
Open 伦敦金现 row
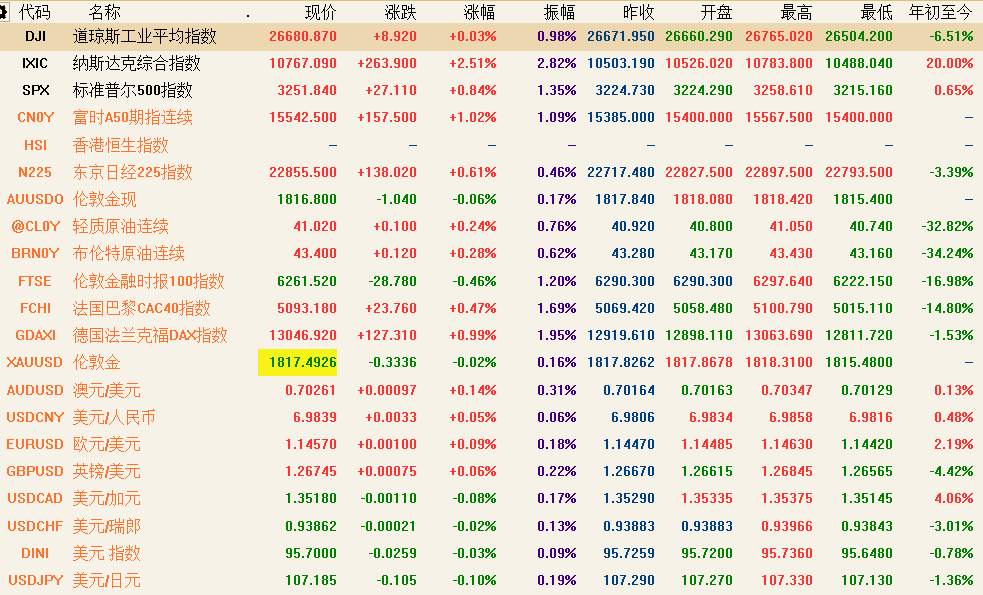click(x=105, y=199)
